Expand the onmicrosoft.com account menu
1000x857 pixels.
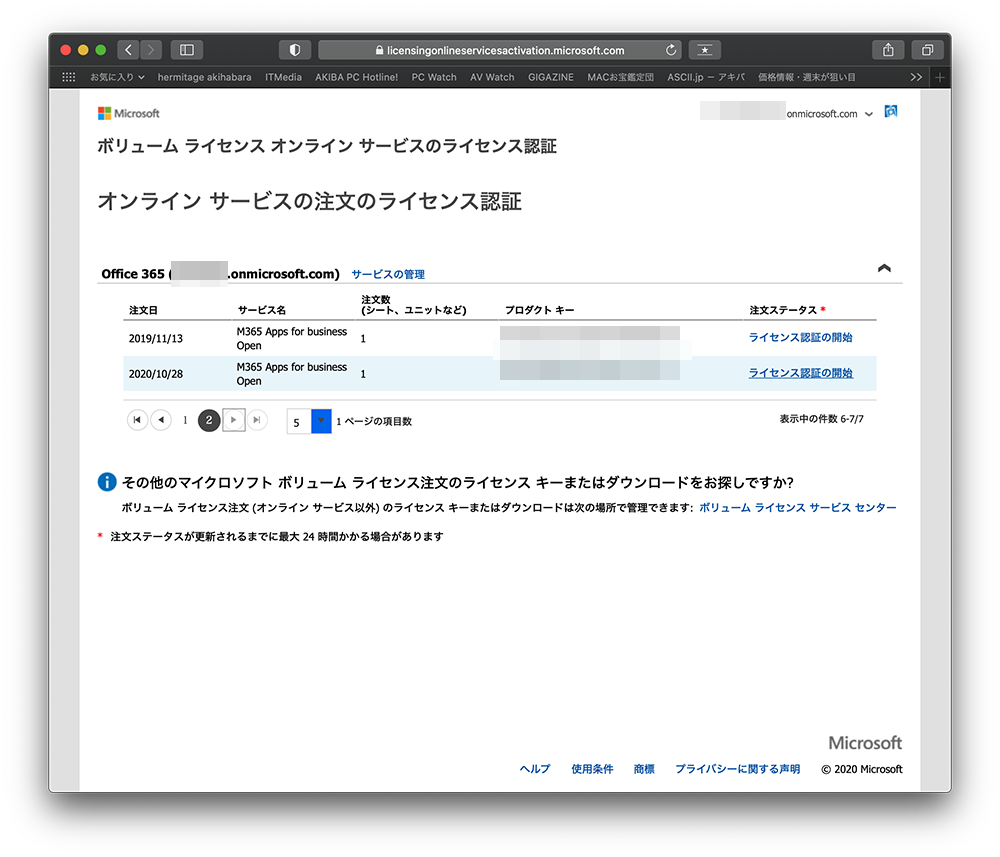point(869,114)
